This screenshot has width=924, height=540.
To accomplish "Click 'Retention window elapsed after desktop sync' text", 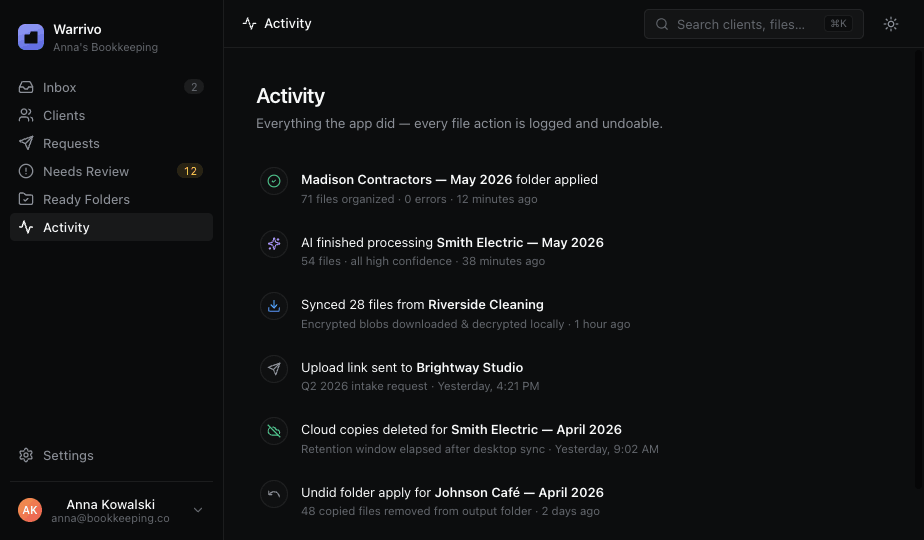I will tap(423, 449).
